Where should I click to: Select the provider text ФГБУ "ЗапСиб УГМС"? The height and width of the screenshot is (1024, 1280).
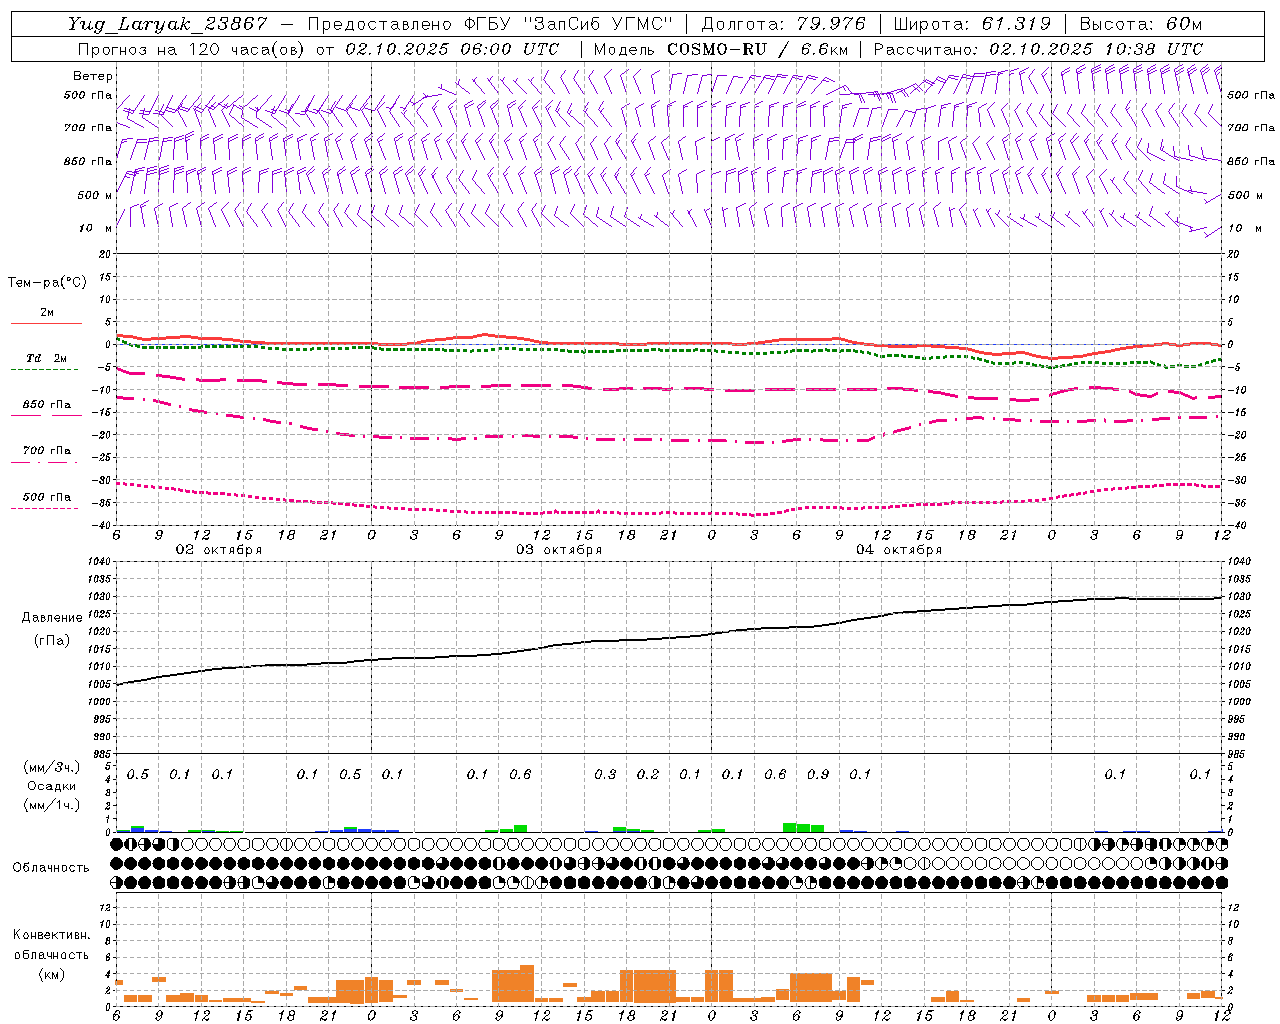[x=569, y=24]
